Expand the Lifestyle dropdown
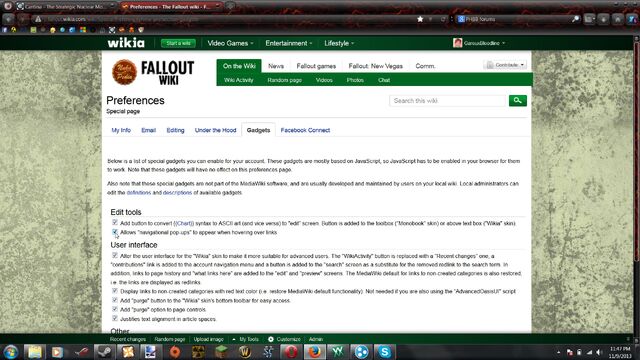Image resolution: width=640 pixels, height=360 pixels. (339, 43)
